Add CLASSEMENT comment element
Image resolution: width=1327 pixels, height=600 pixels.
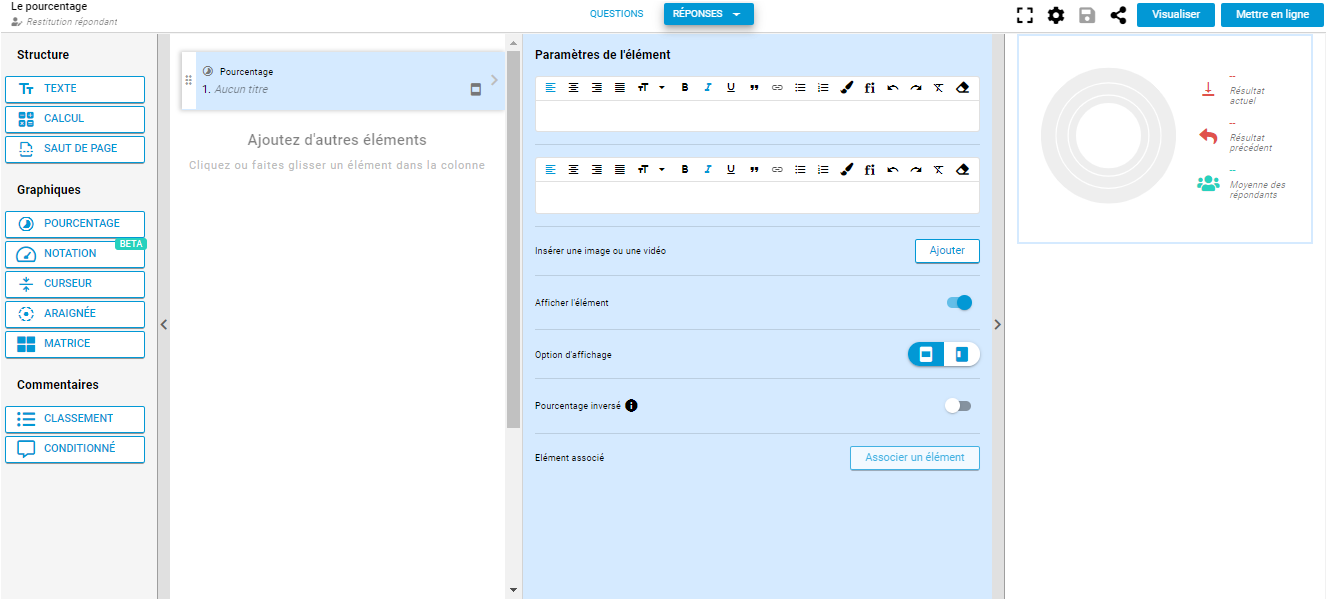click(x=75, y=419)
